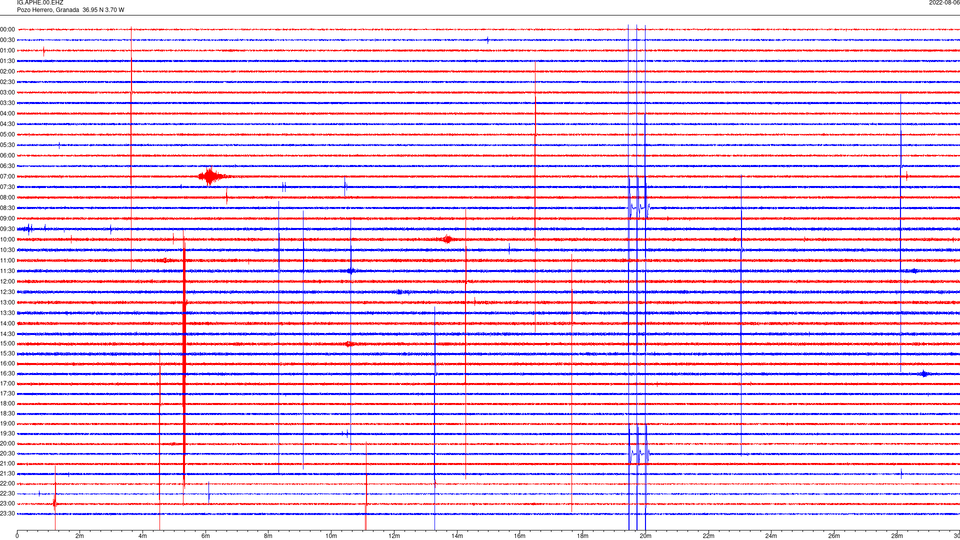Click the large red seismic burst on 07:00 trace
The height and width of the screenshot is (540, 960).
(x=211, y=177)
